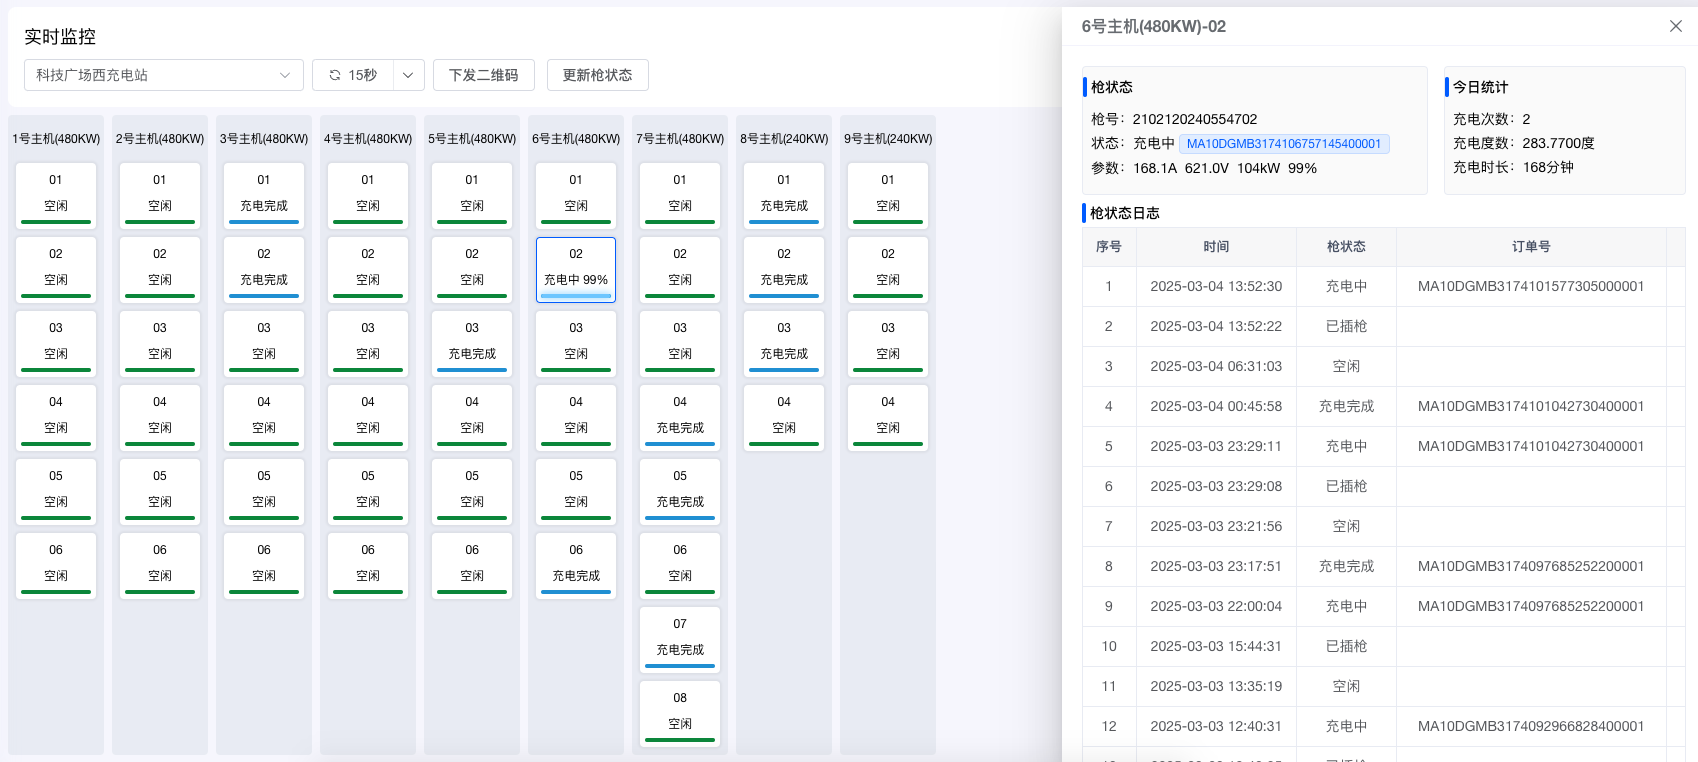Click order MA10DGMB3174101042730400001 in log row 5
Screen dimensions: 1698x762
[1531, 446]
